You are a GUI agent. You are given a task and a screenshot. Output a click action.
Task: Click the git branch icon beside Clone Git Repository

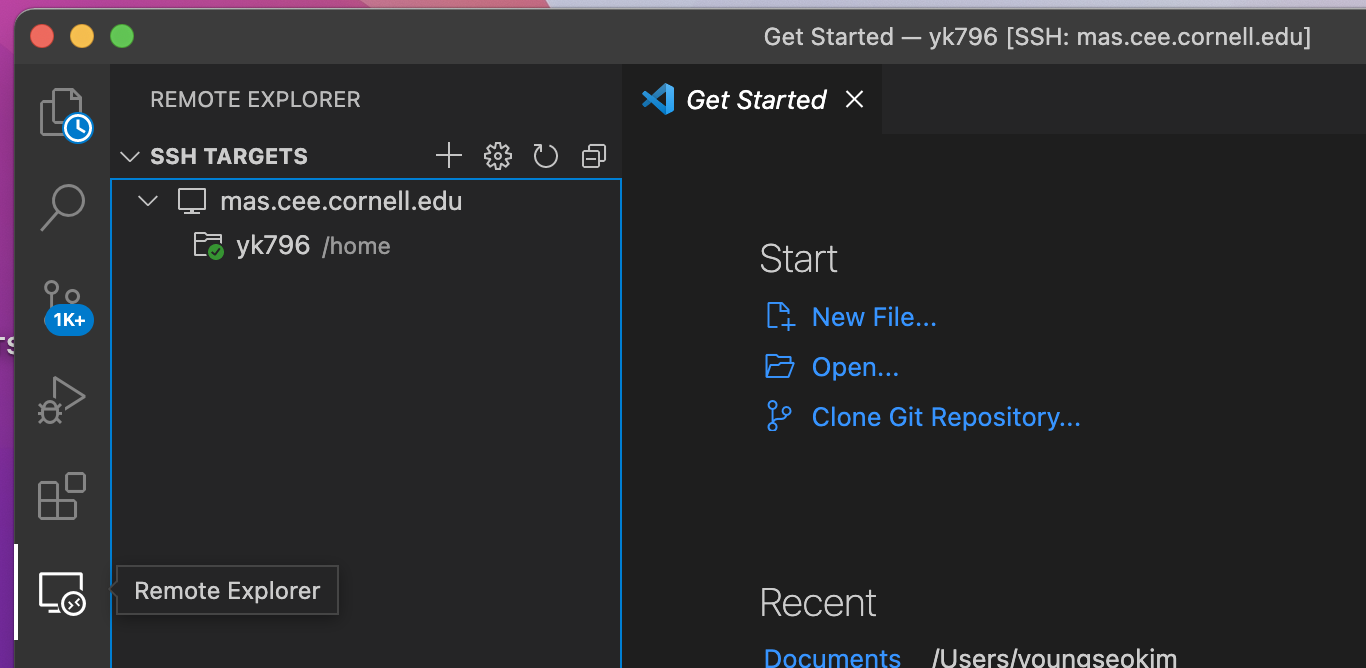pos(779,416)
